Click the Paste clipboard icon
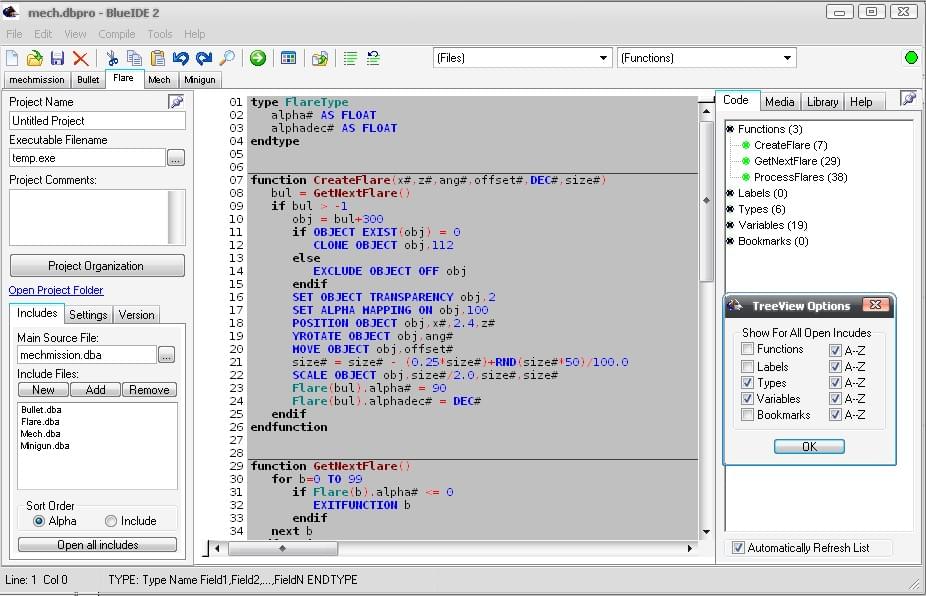The image size is (926, 596). click(x=158, y=58)
